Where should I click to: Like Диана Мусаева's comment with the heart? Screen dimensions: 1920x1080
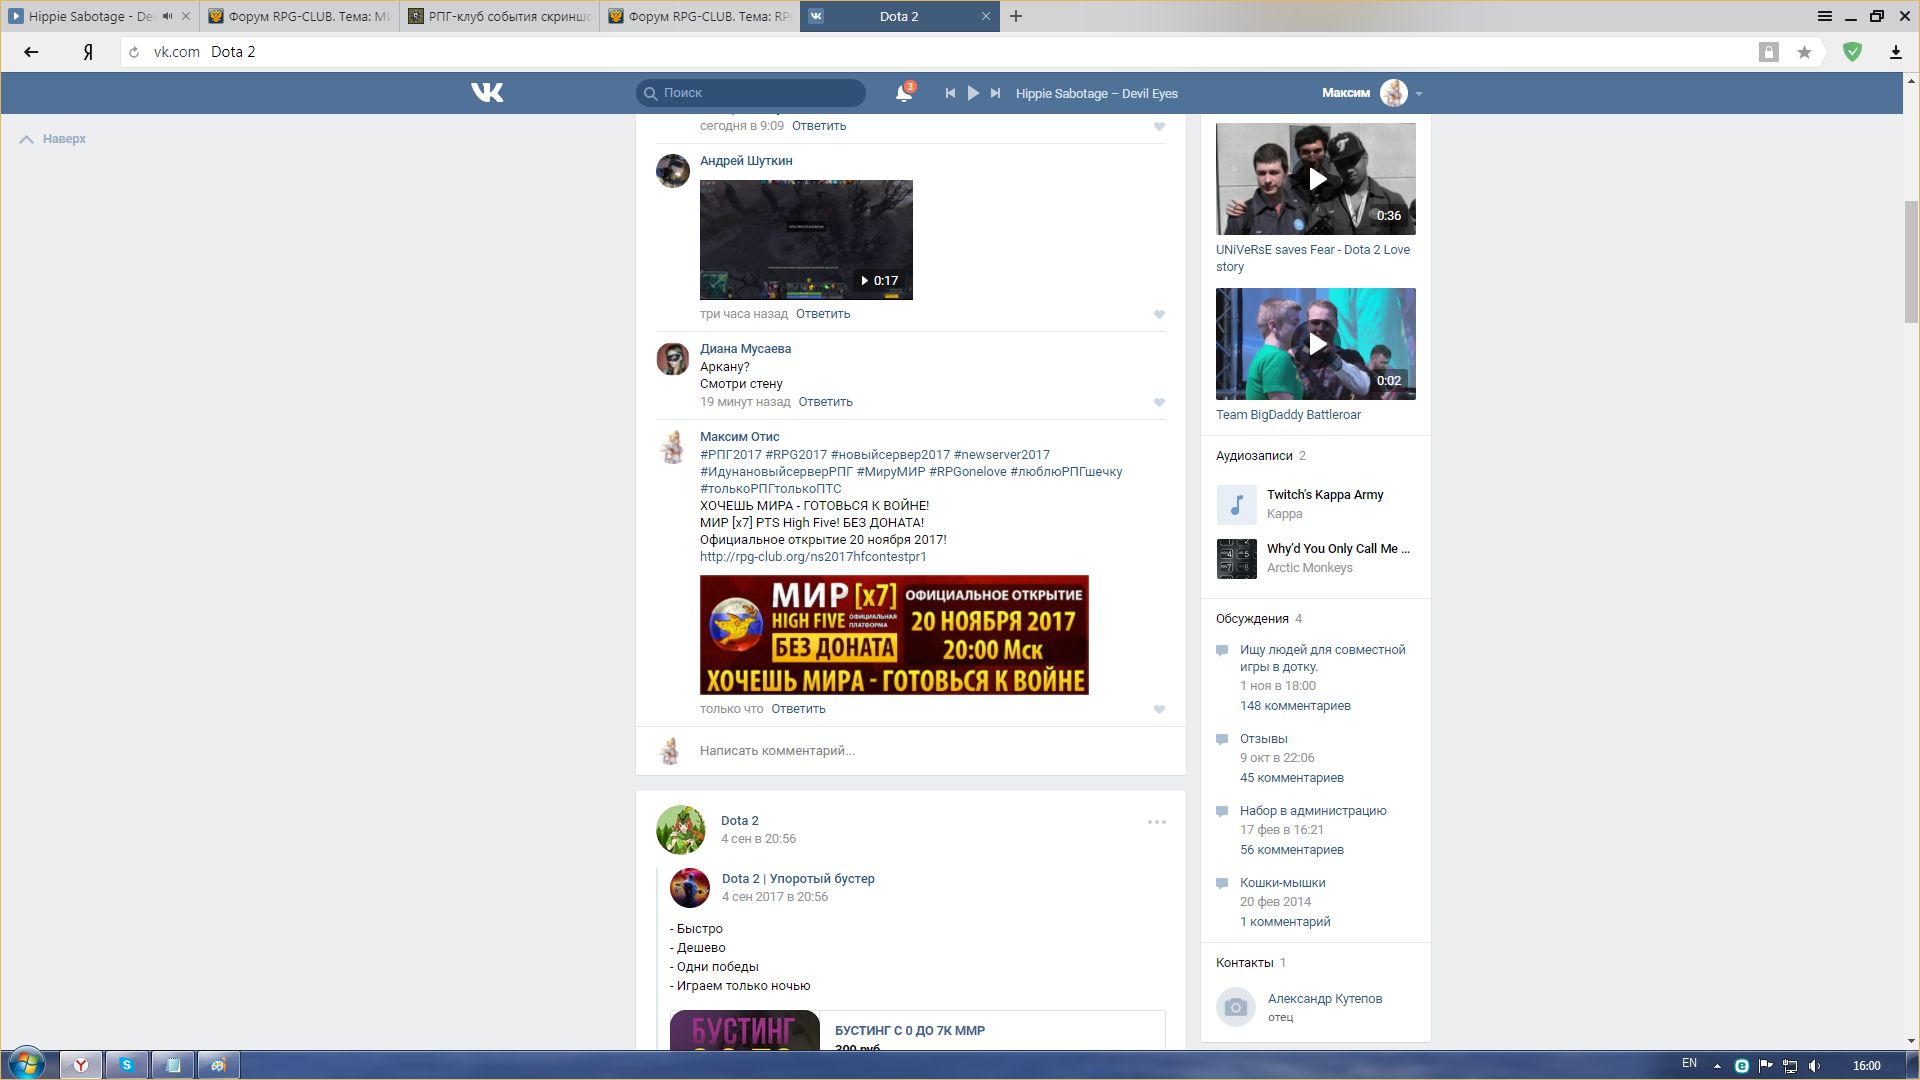click(x=1159, y=402)
